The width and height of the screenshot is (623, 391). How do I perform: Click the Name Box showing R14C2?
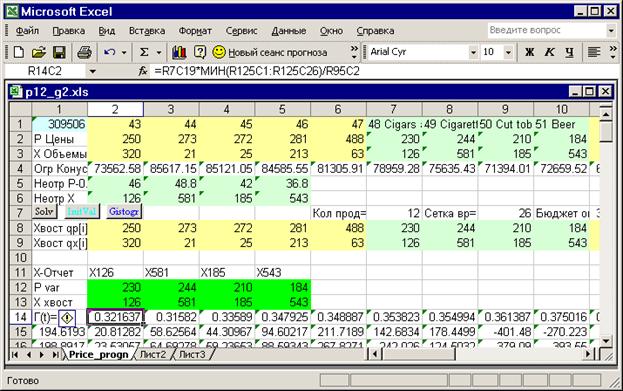coord(44,72)
